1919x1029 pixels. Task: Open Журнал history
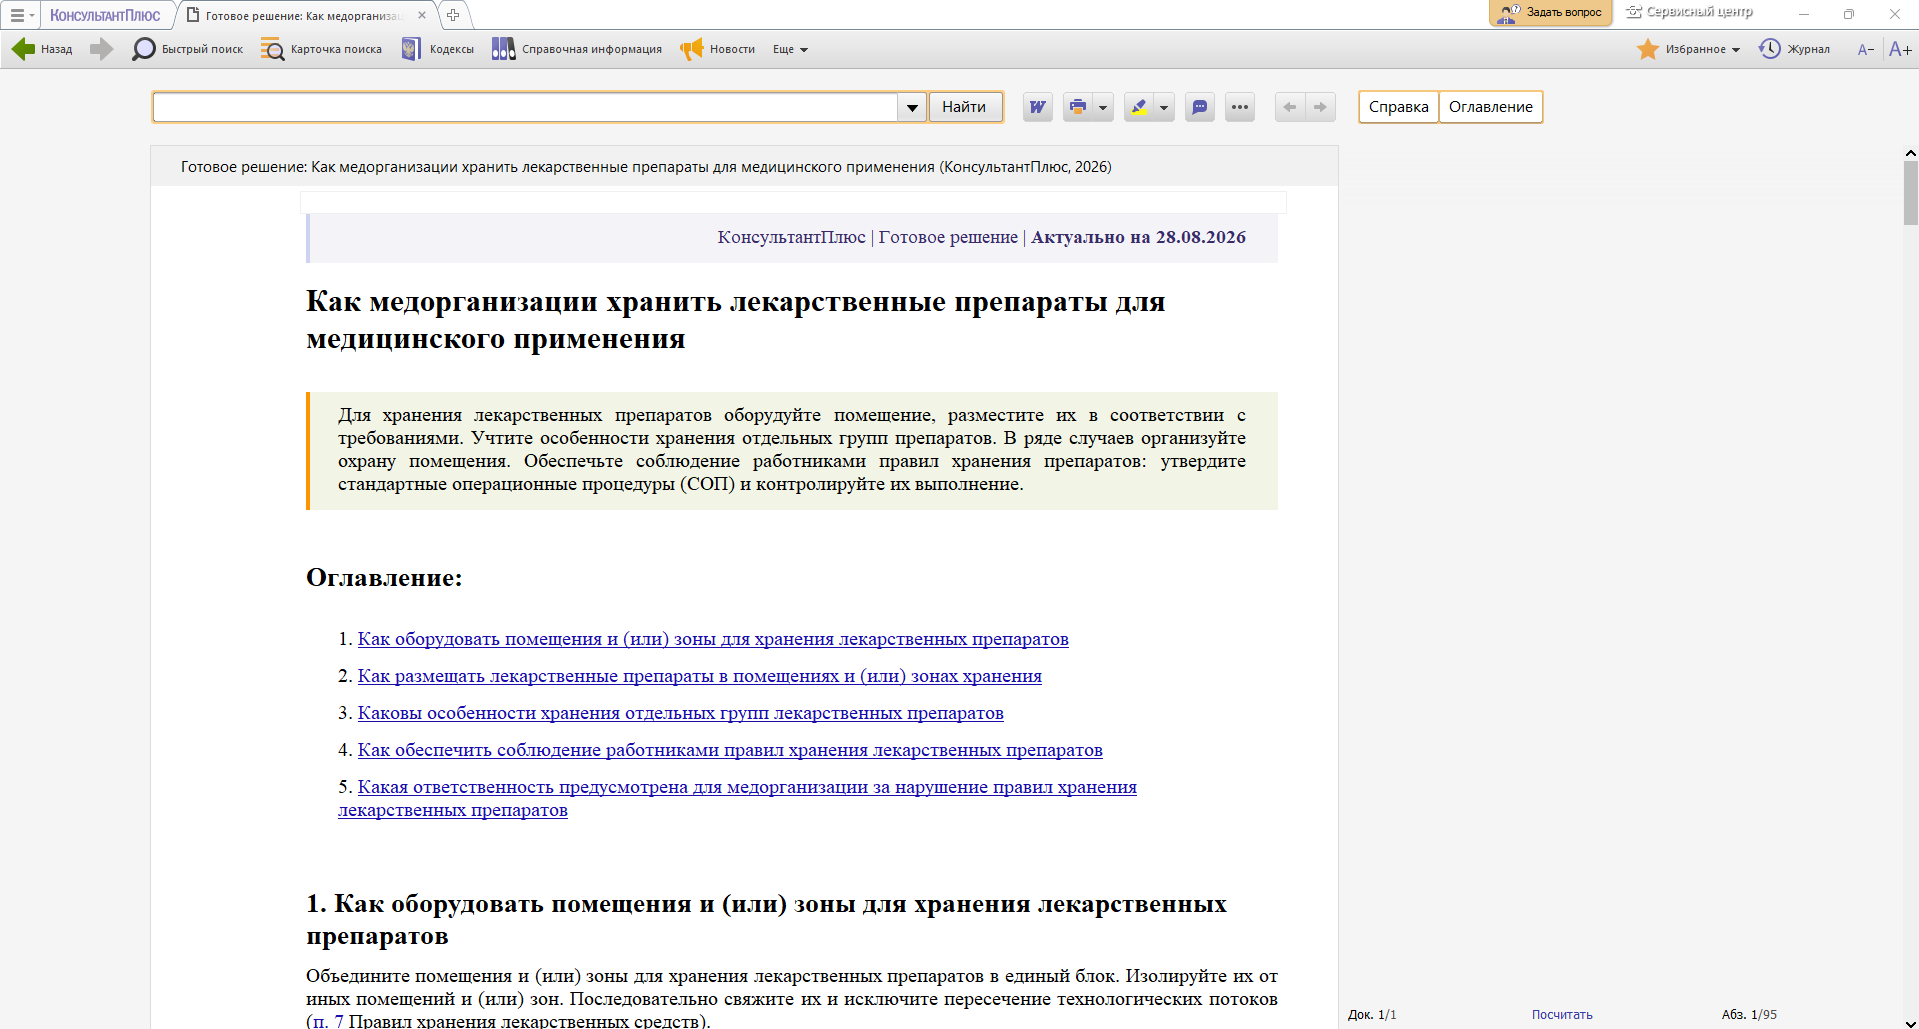(1795, 49)
